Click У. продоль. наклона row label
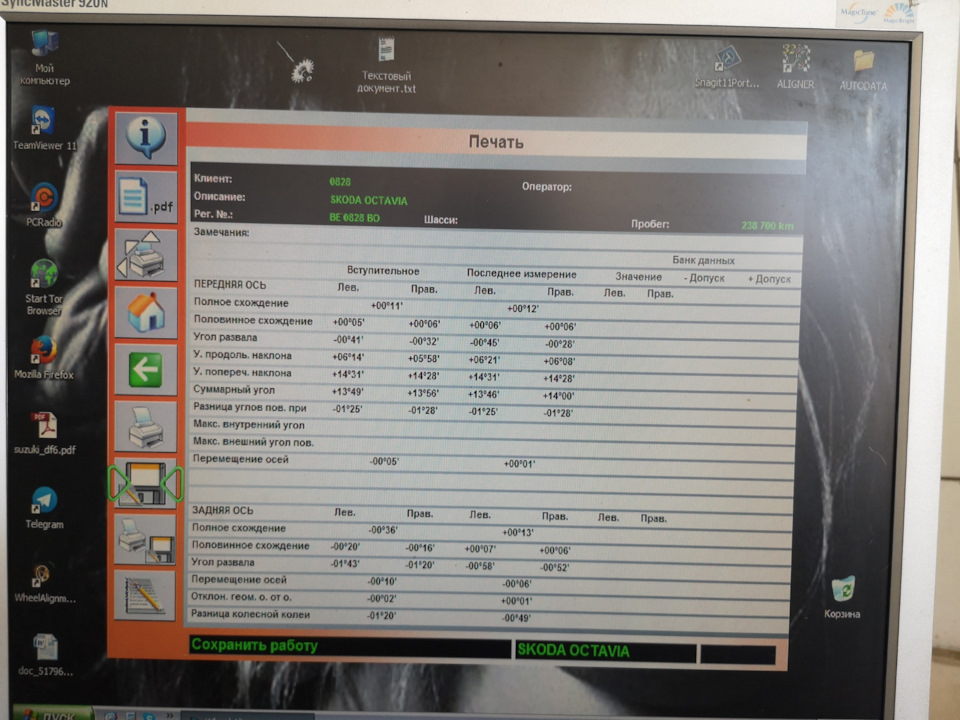The width and height of the screenshot is (960, 720). (x=242, y=355)
